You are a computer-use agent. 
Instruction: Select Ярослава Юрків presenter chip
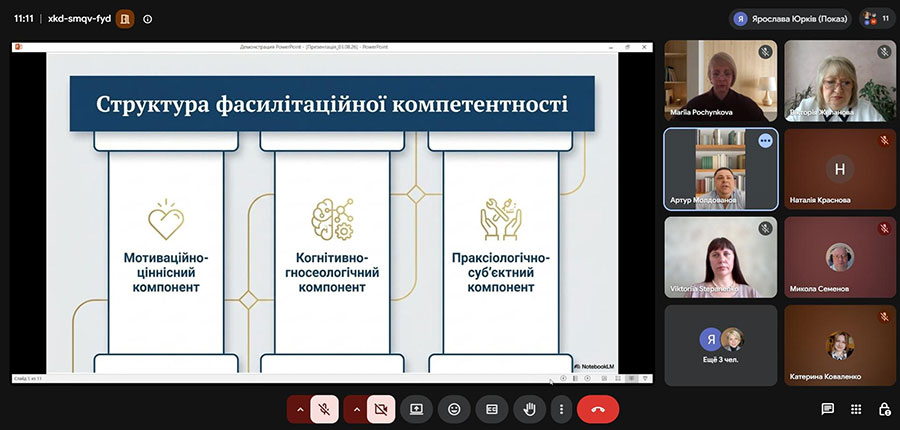coord(790,19)
